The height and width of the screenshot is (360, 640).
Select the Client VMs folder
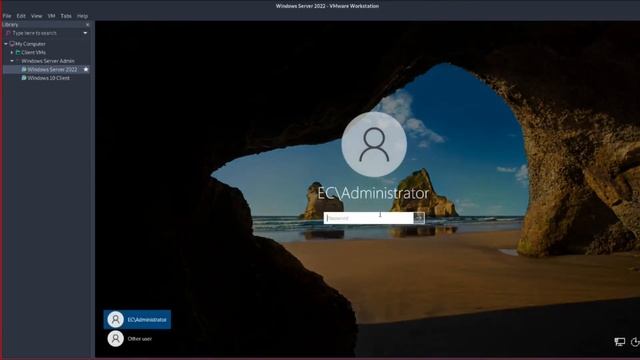33,52
